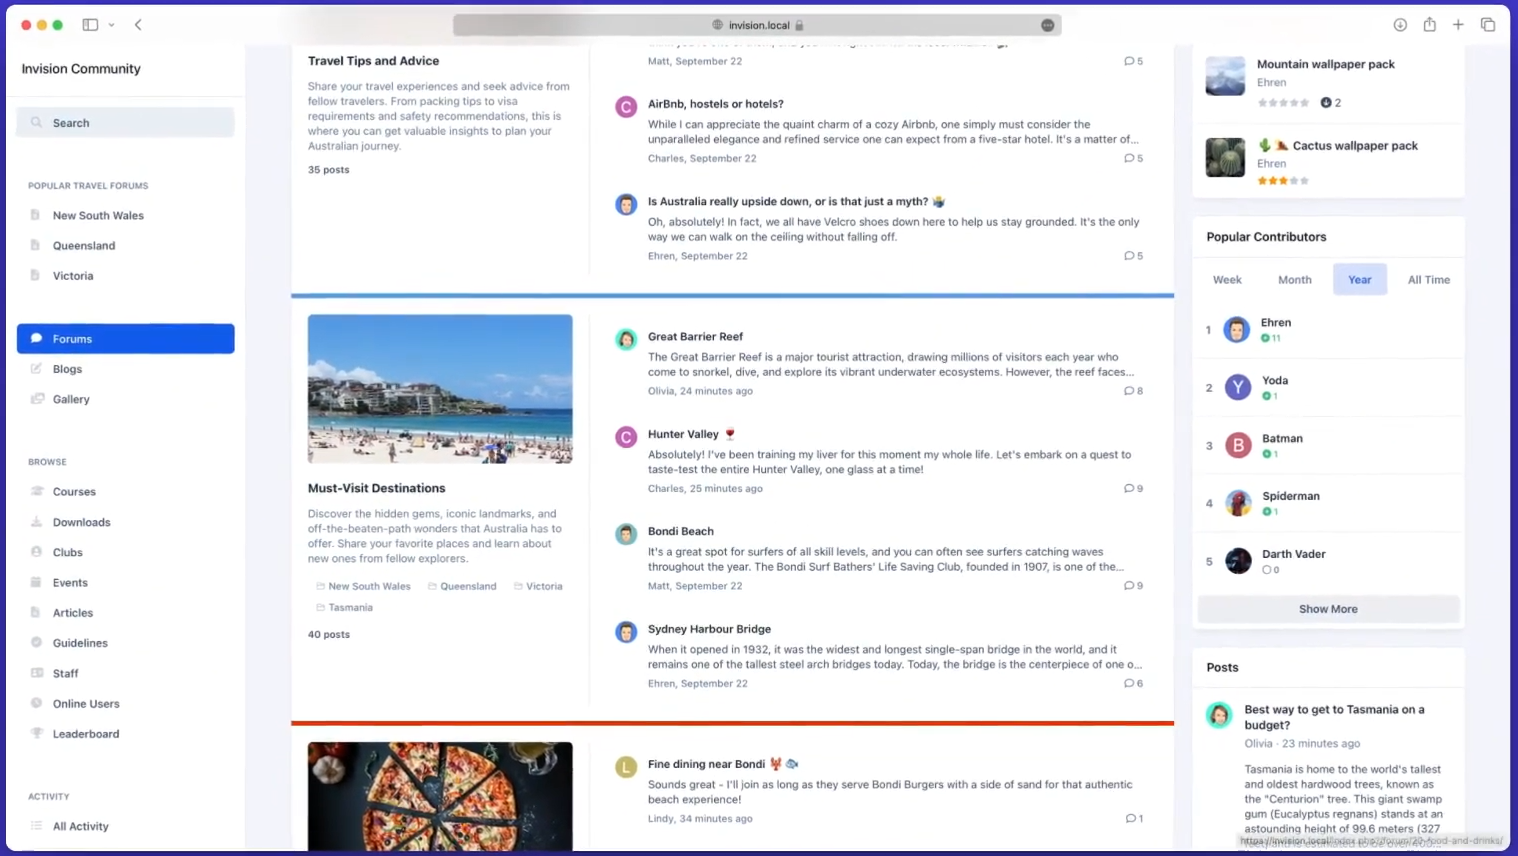Screen dimensions: 1518x856
Task: Open Leaderboard in the Browse section
Action: coord(86,734)
